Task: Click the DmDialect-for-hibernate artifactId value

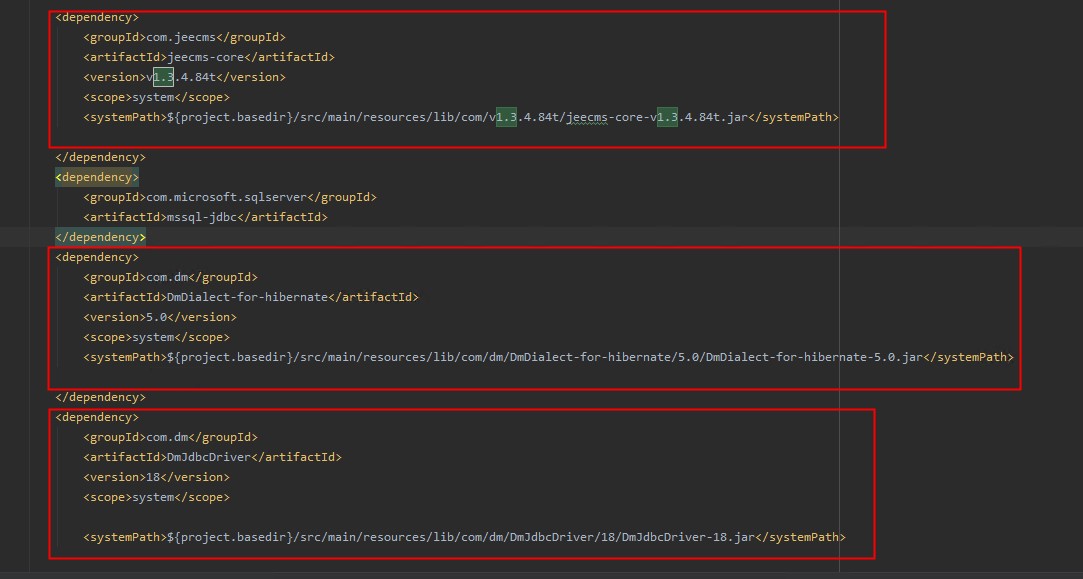Action: (248, 297)
